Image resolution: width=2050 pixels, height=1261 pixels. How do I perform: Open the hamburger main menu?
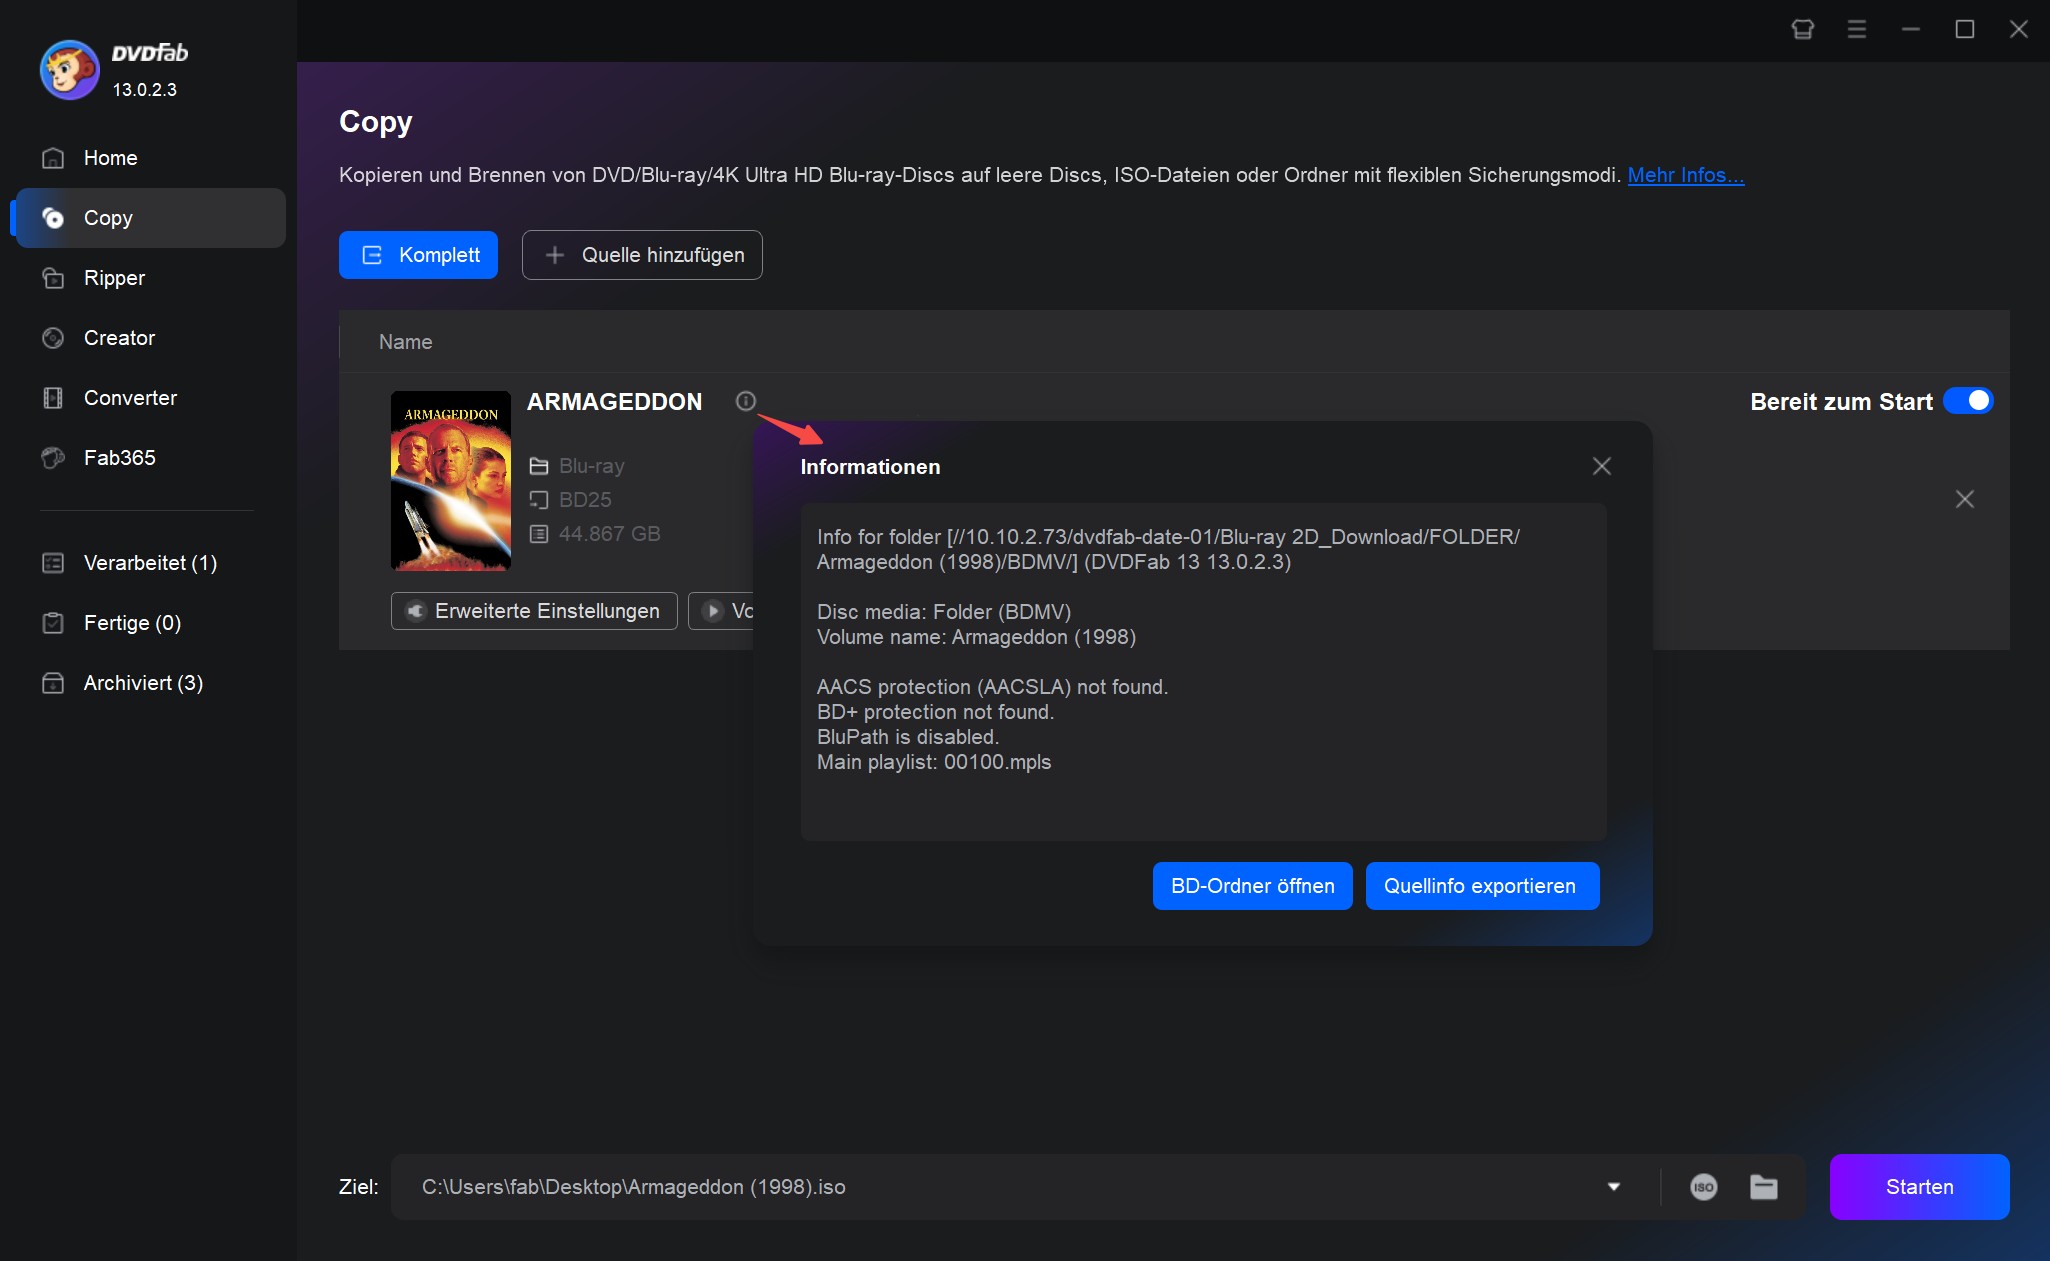pos(1857,29)
